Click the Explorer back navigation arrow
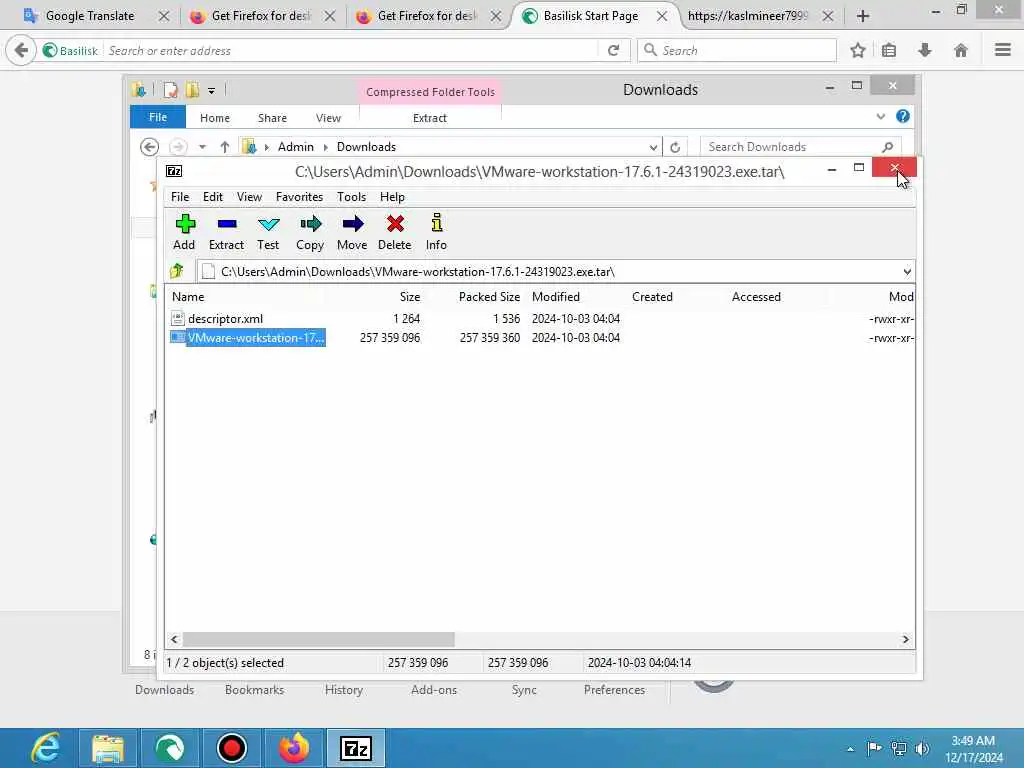 coord(150,147)
